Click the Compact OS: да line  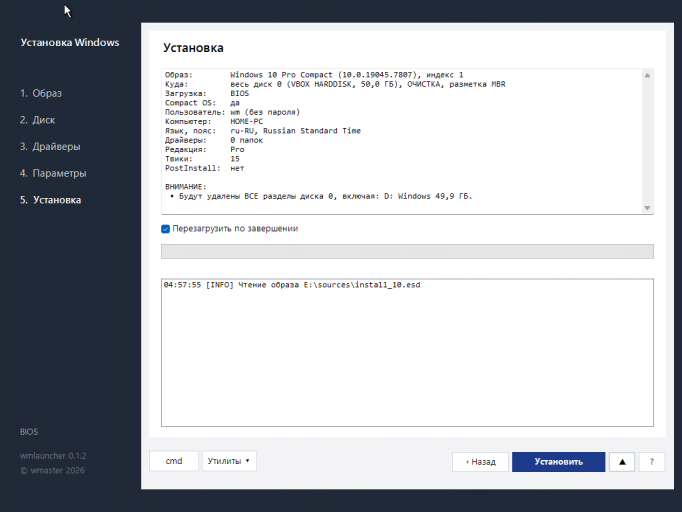click(x=202, y=103)
